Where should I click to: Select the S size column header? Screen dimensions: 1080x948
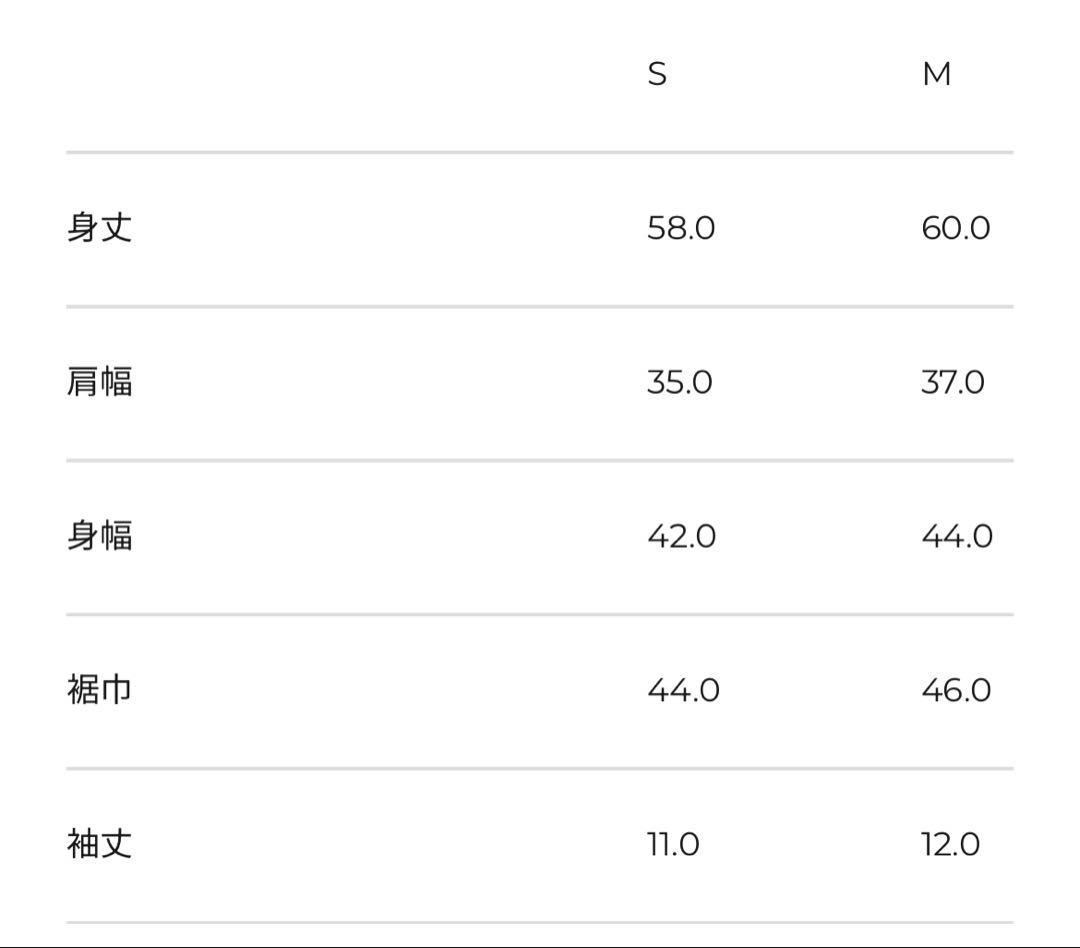[657, 74]
